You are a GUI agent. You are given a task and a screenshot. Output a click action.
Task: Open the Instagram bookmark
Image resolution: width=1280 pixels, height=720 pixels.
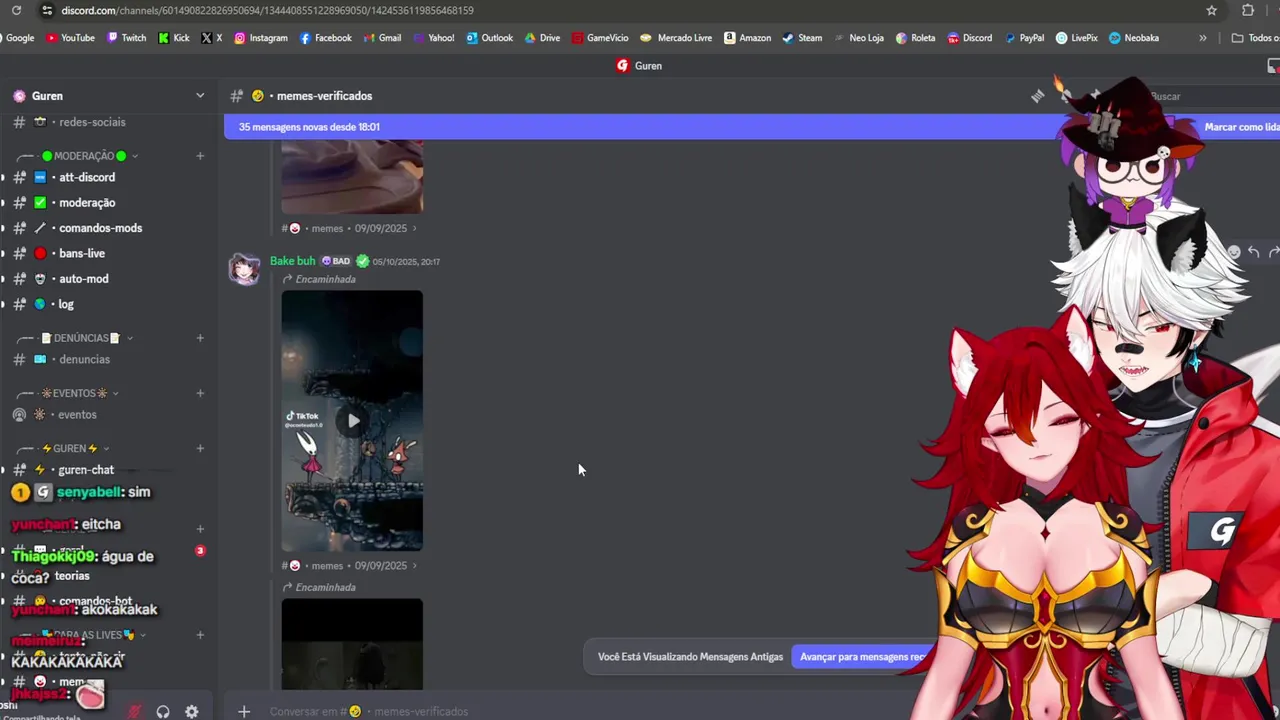[x=261, y=38]
